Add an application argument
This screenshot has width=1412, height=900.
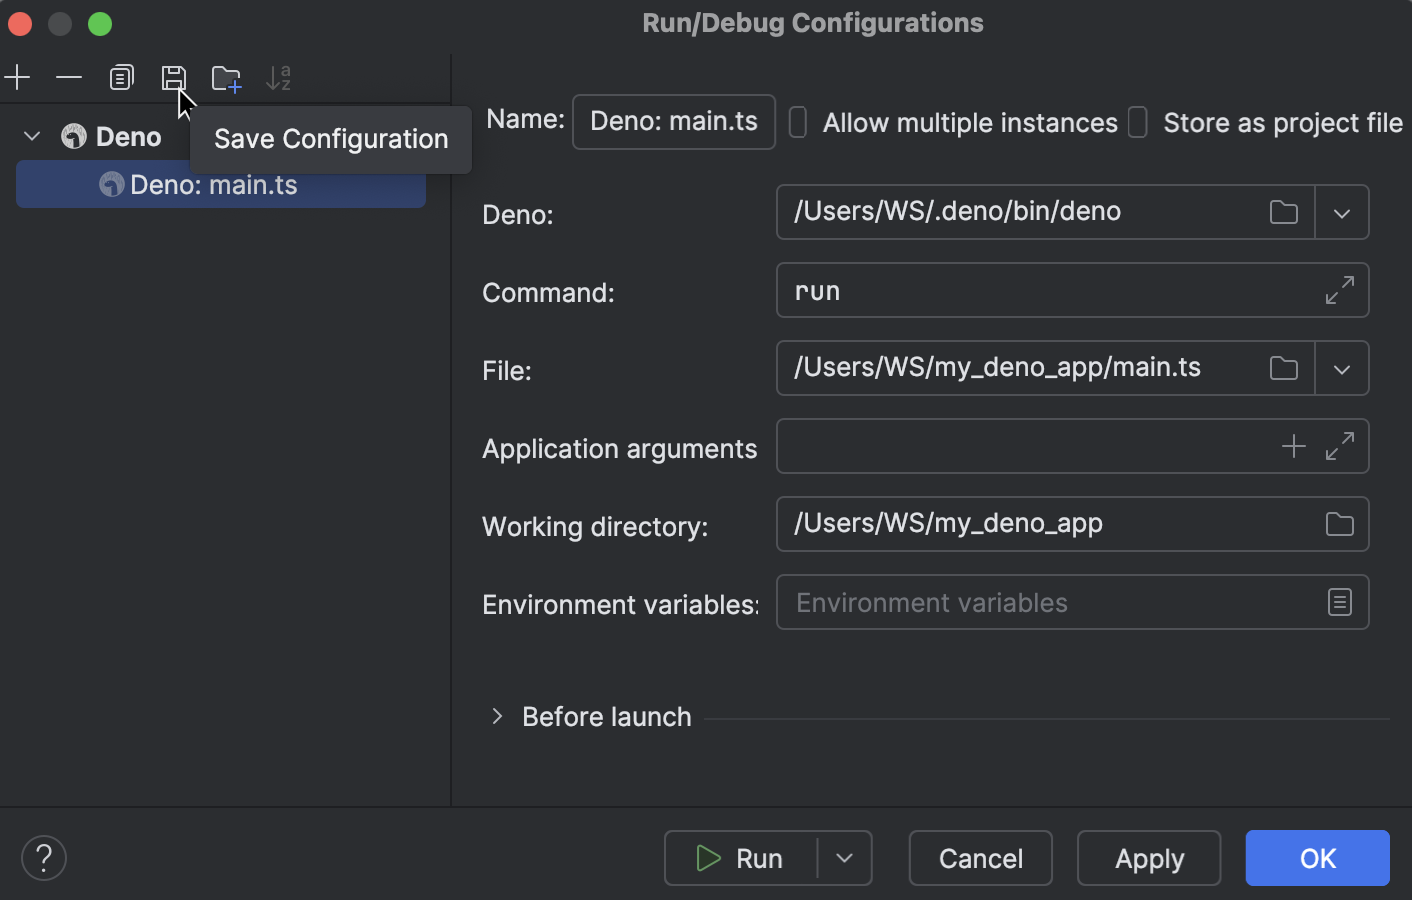1293,446
